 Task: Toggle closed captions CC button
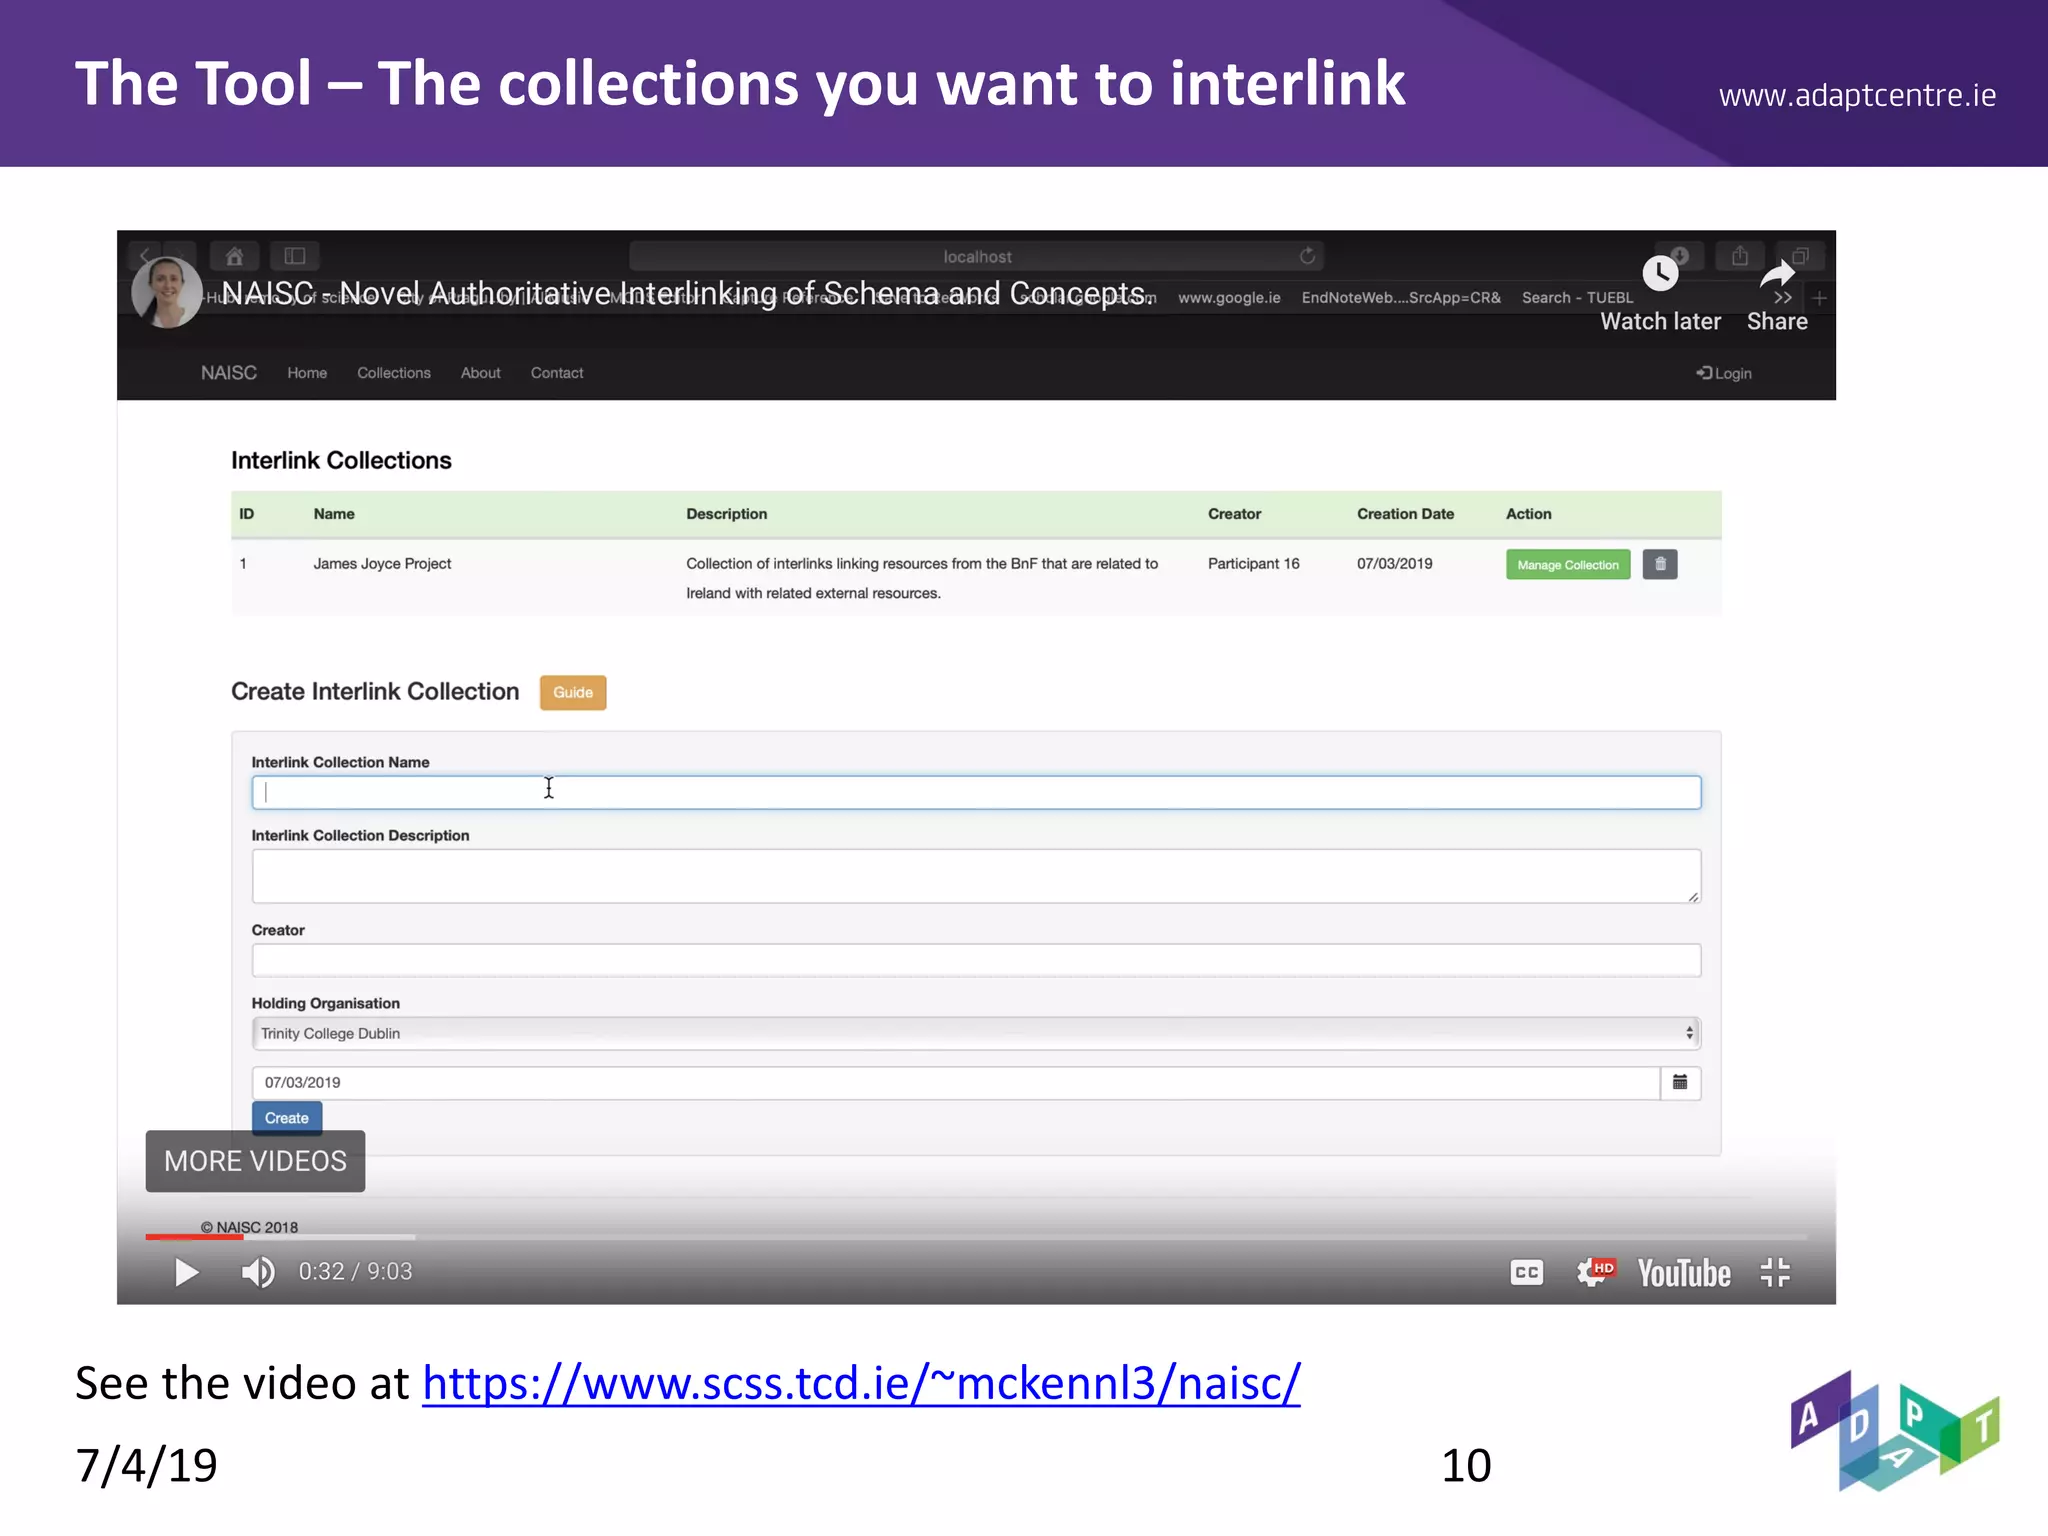(1526, 1272)
